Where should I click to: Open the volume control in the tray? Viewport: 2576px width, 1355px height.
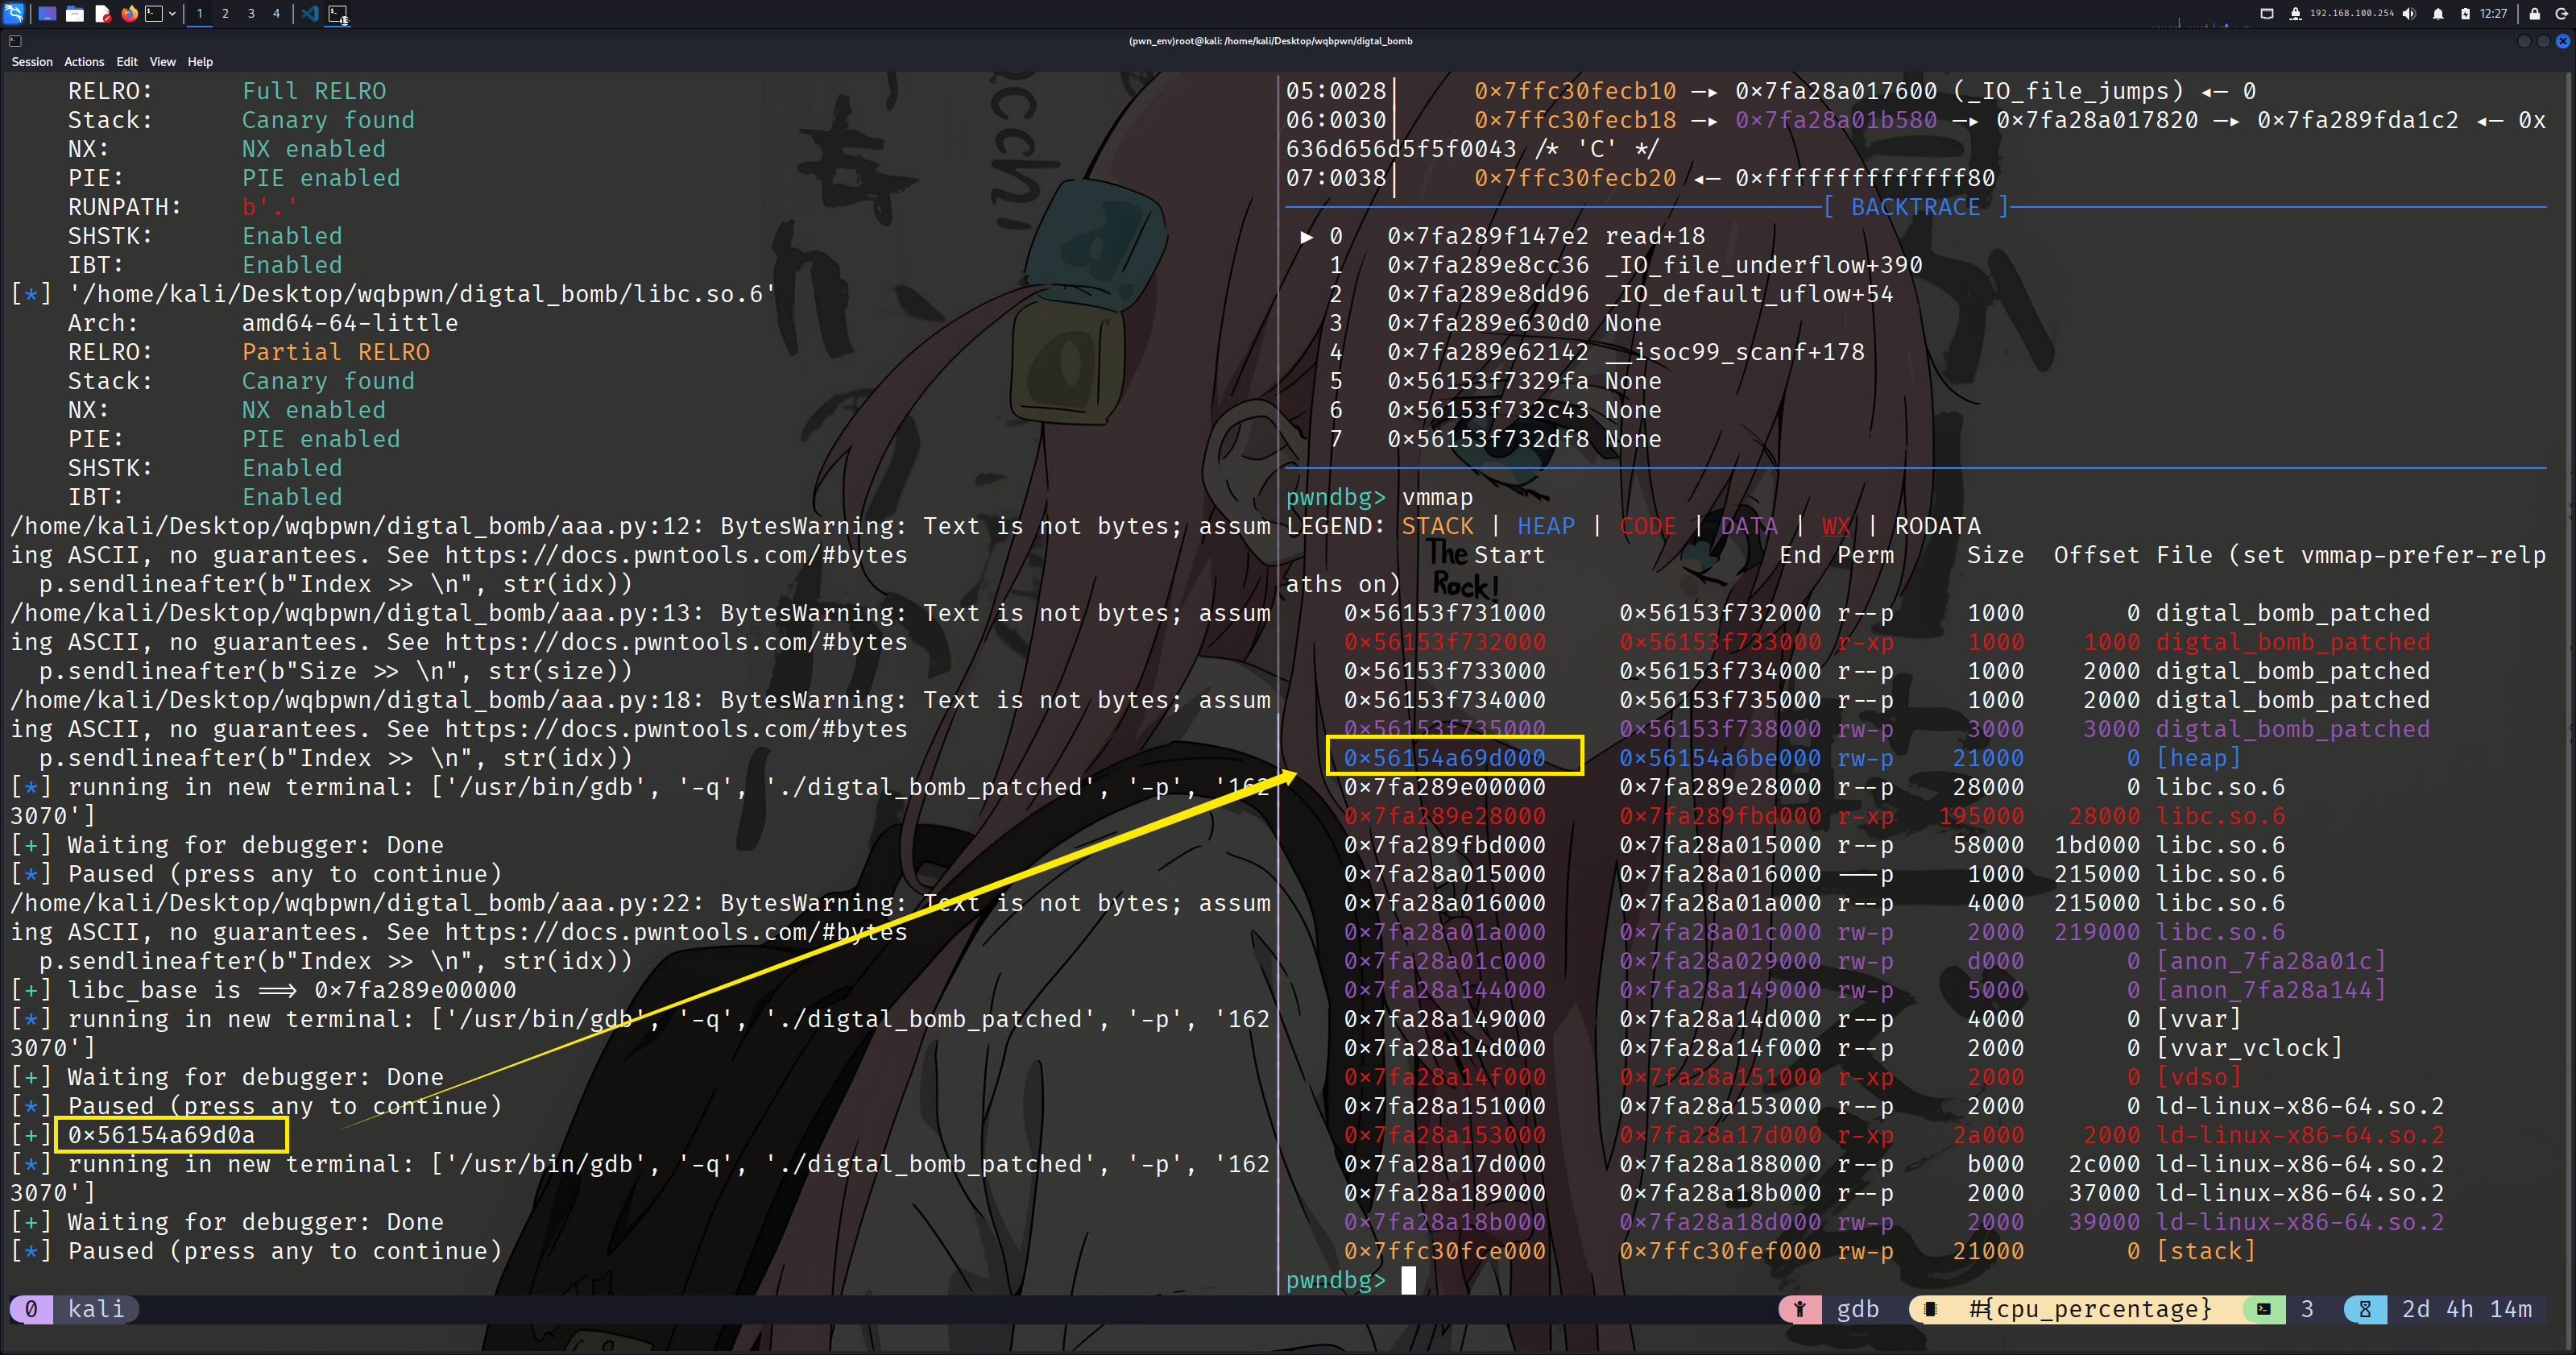tap(2409, 14)
